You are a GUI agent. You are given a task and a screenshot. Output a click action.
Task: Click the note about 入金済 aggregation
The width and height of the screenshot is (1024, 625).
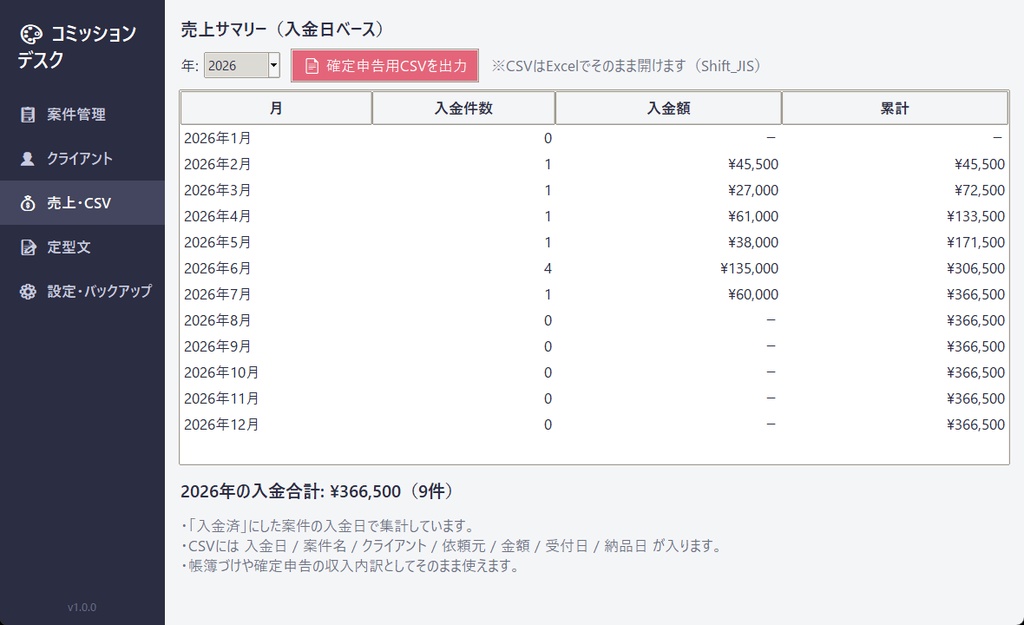click(x=328, y=526)
